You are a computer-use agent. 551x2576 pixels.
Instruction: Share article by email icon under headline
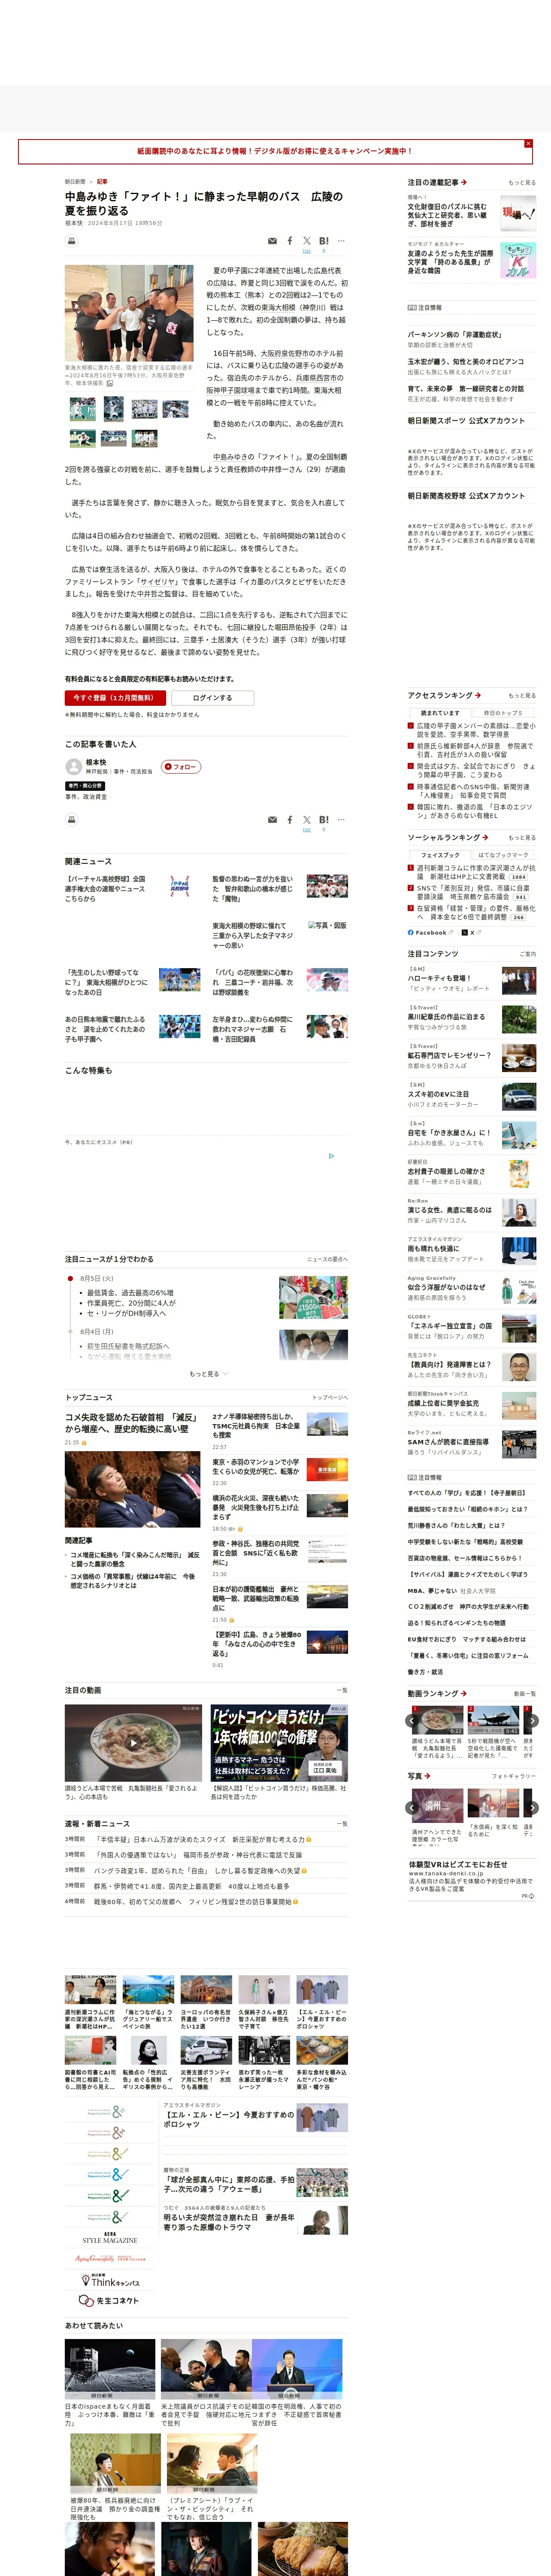272,241
